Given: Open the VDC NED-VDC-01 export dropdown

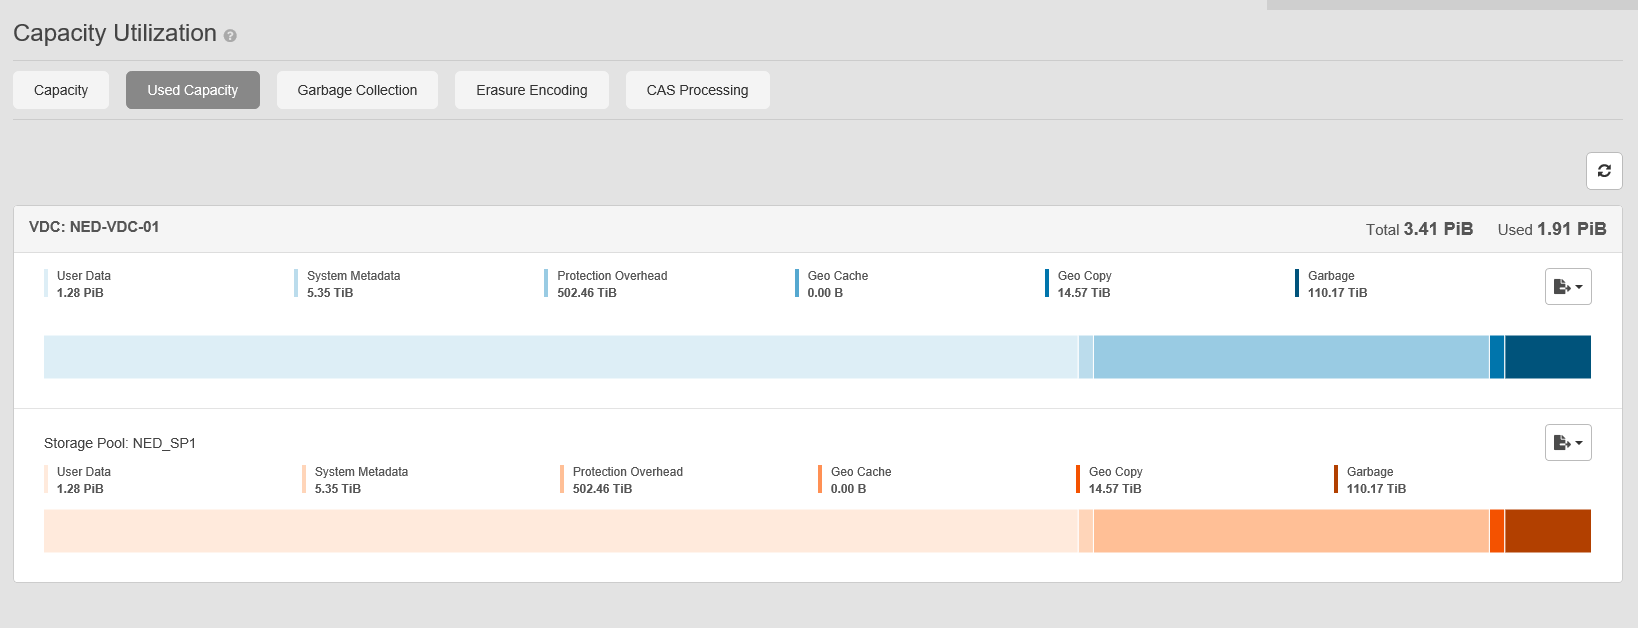Looking at the screenshot, I should [x=1567, y=287].
